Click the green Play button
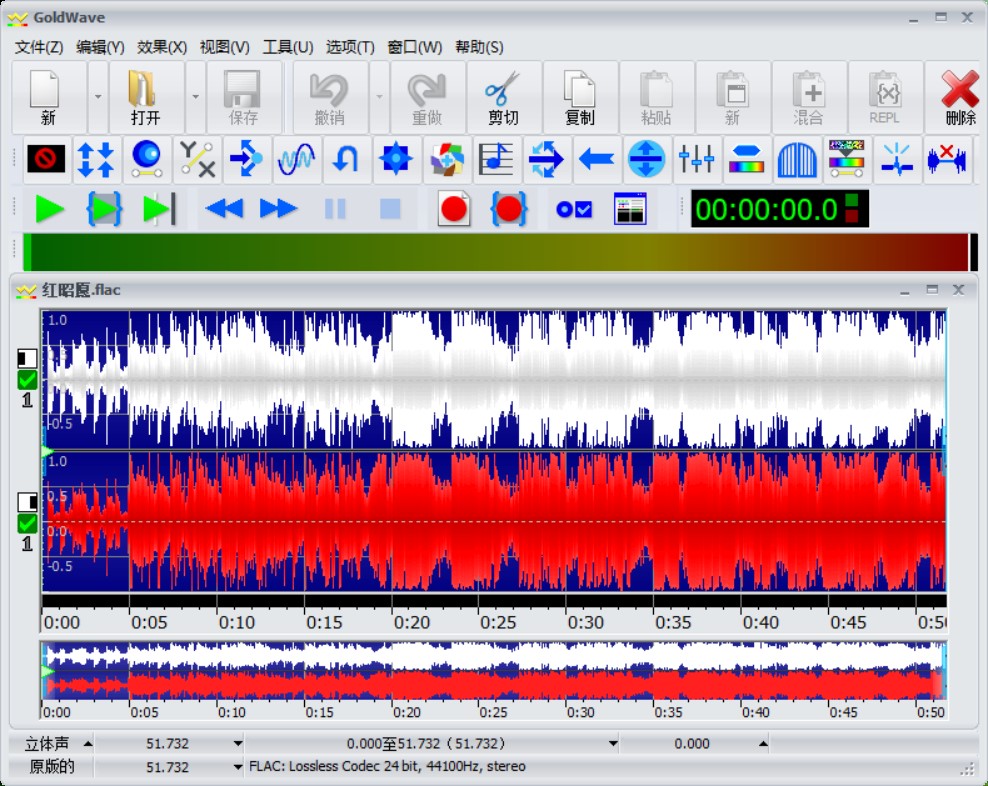This screenshot has height=786, width=988. (x=49, y=209)
